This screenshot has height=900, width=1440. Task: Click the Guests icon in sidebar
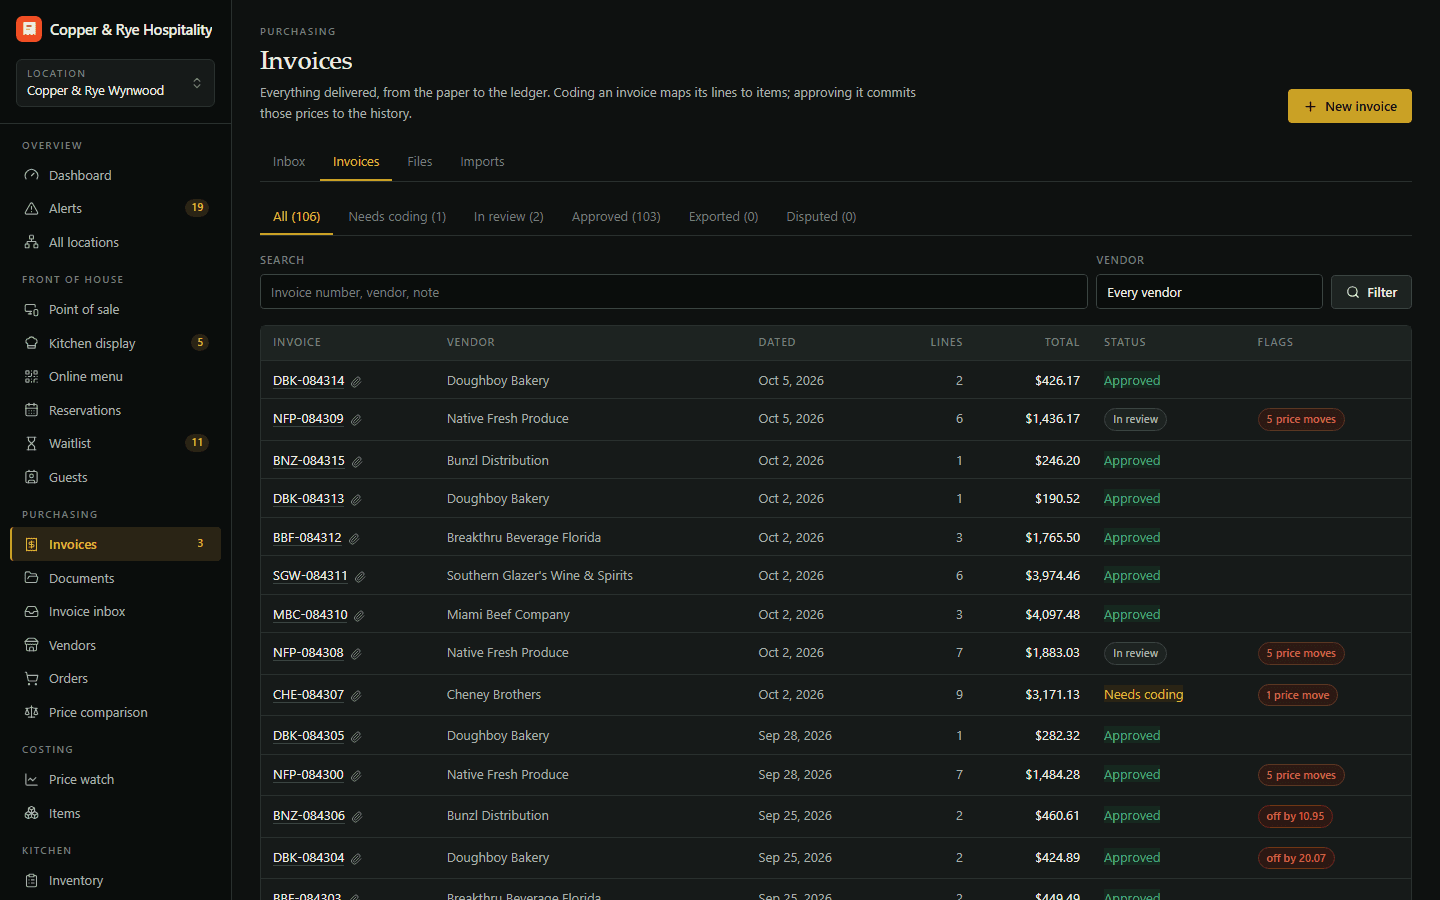point(31,477)
